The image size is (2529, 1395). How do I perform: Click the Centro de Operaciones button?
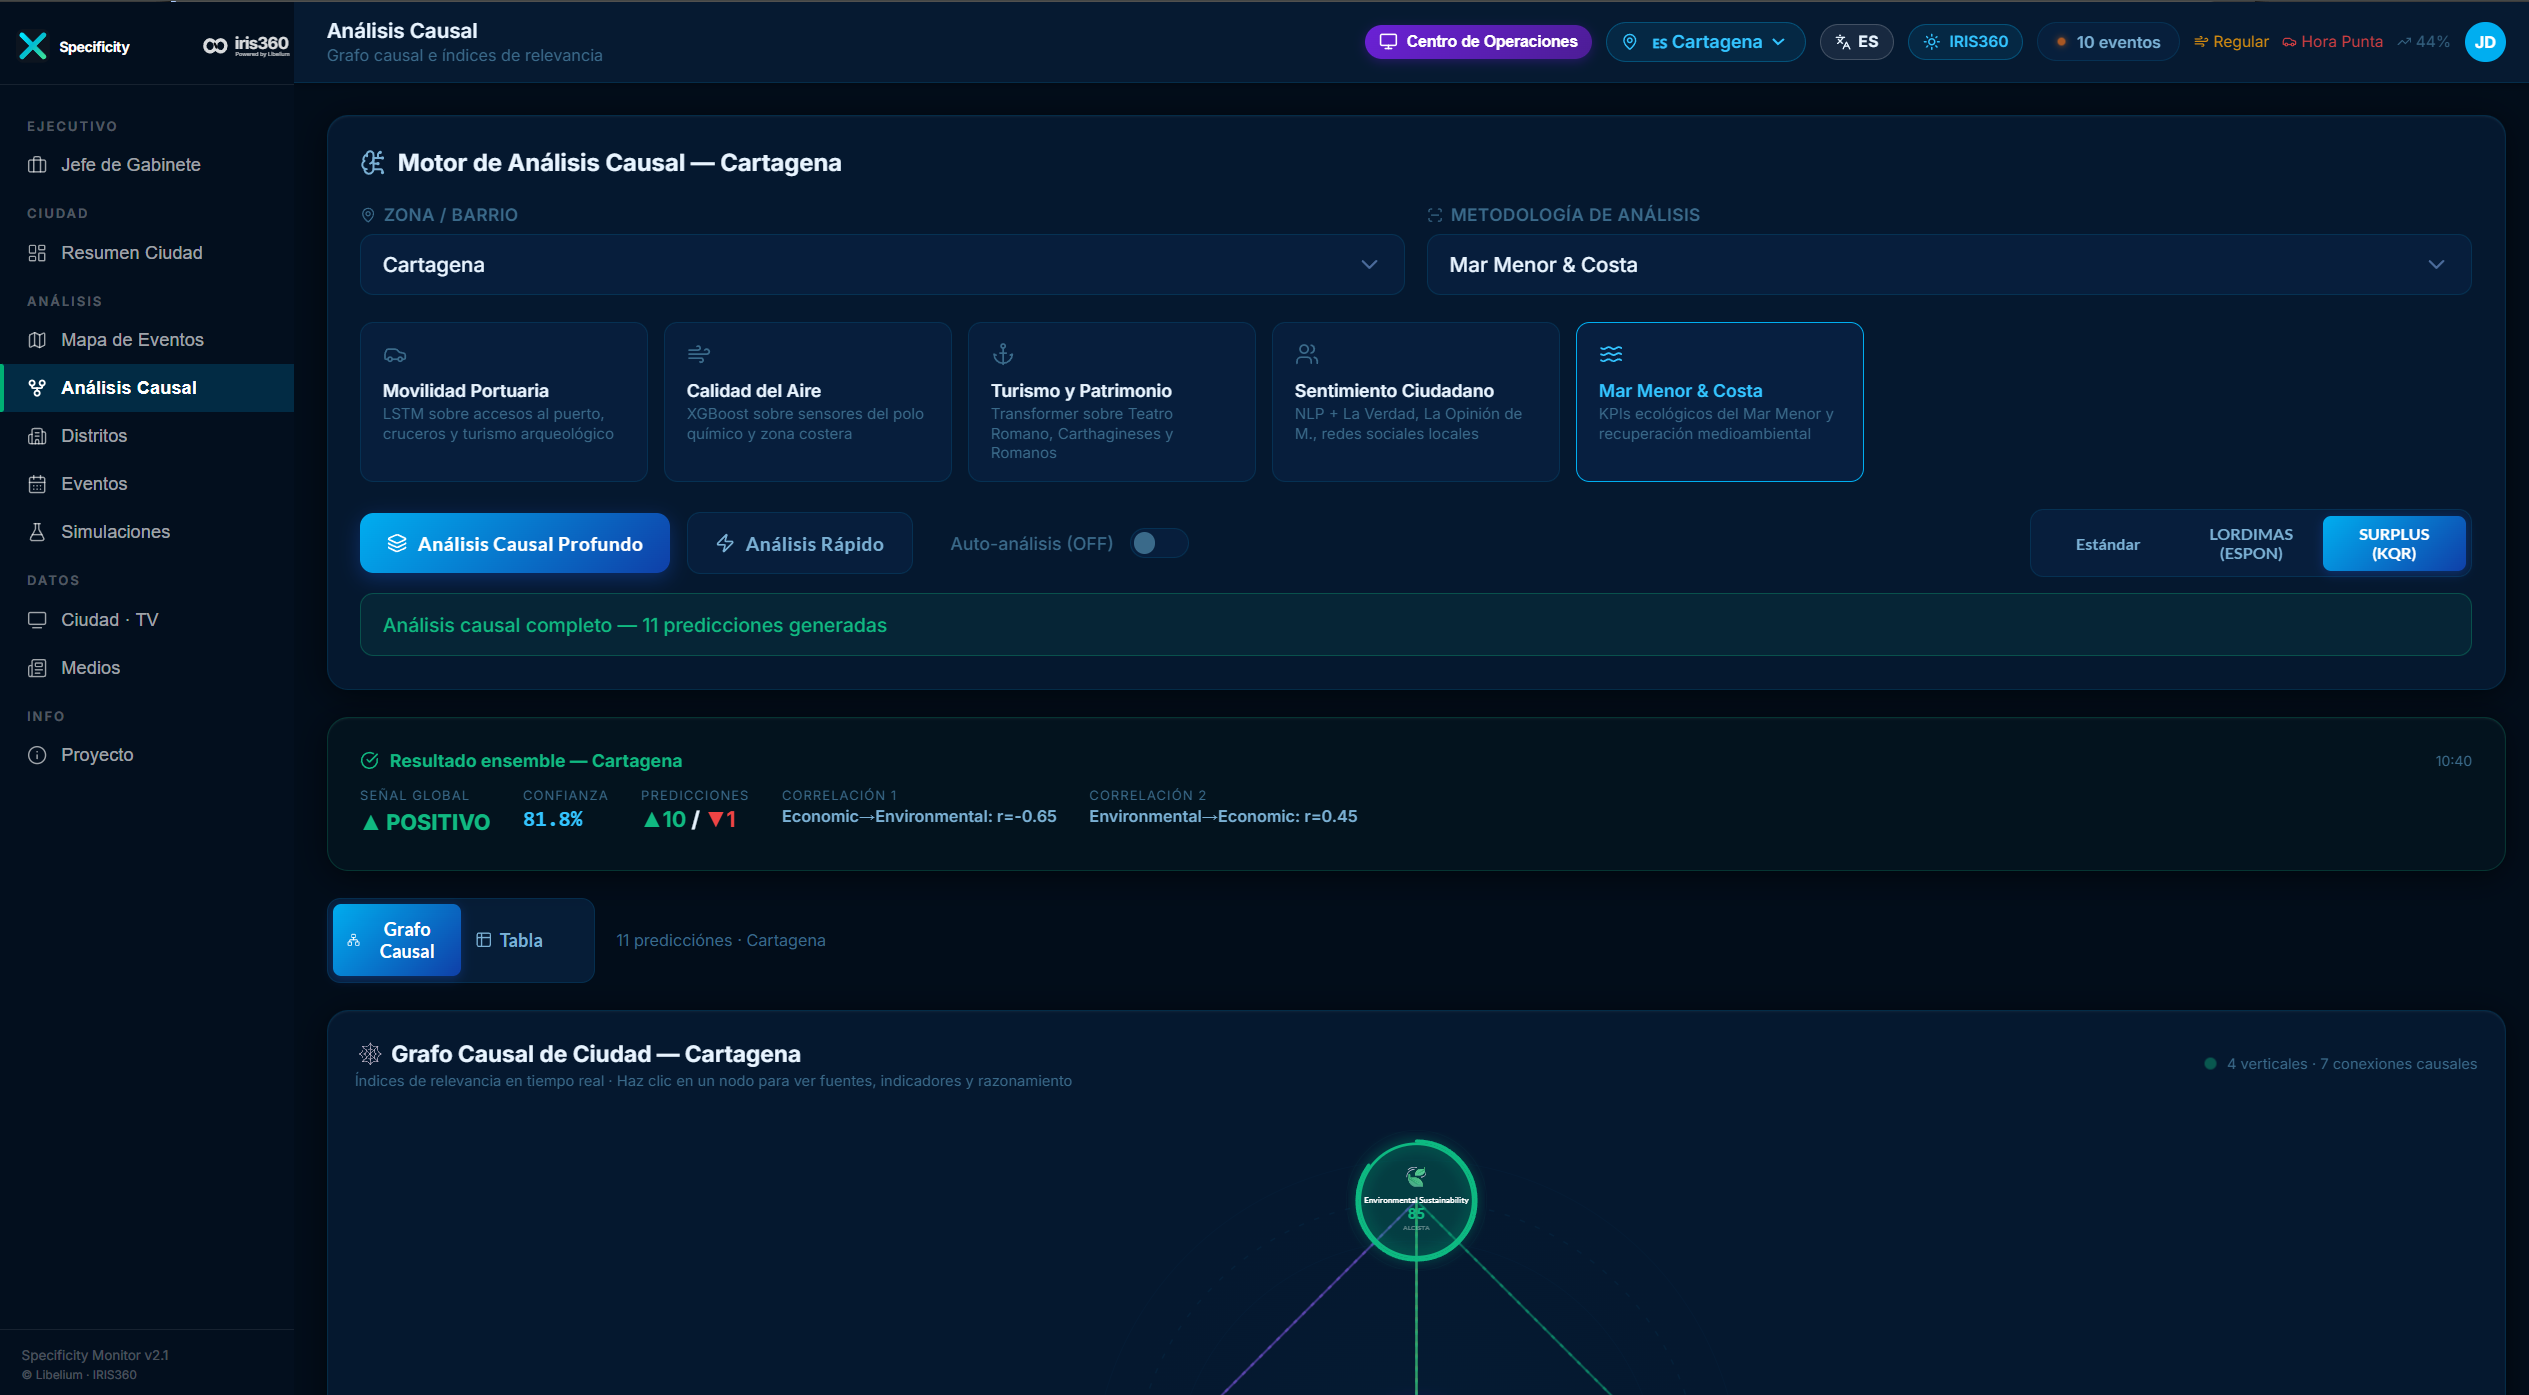tap(1477, 42)
